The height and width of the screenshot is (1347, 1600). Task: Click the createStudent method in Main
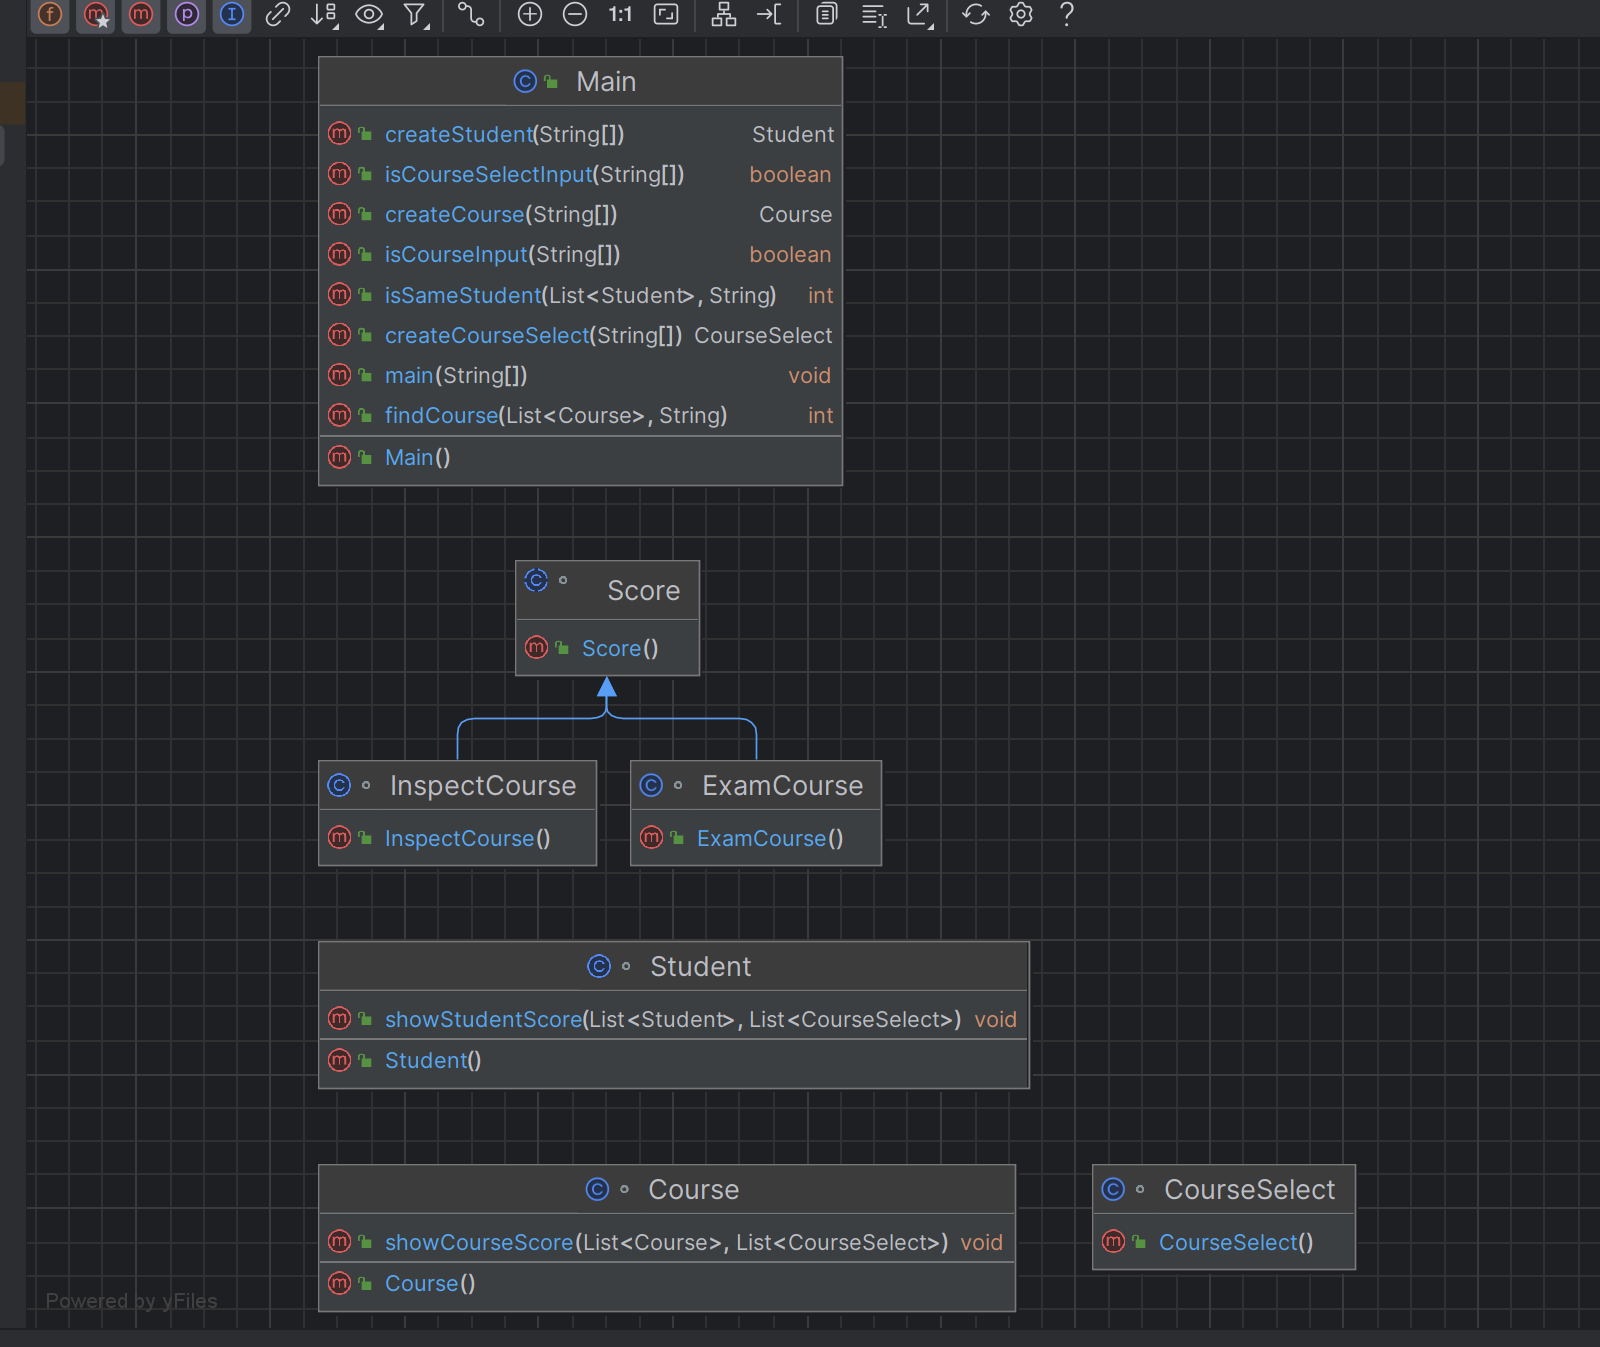coord(458,135)
